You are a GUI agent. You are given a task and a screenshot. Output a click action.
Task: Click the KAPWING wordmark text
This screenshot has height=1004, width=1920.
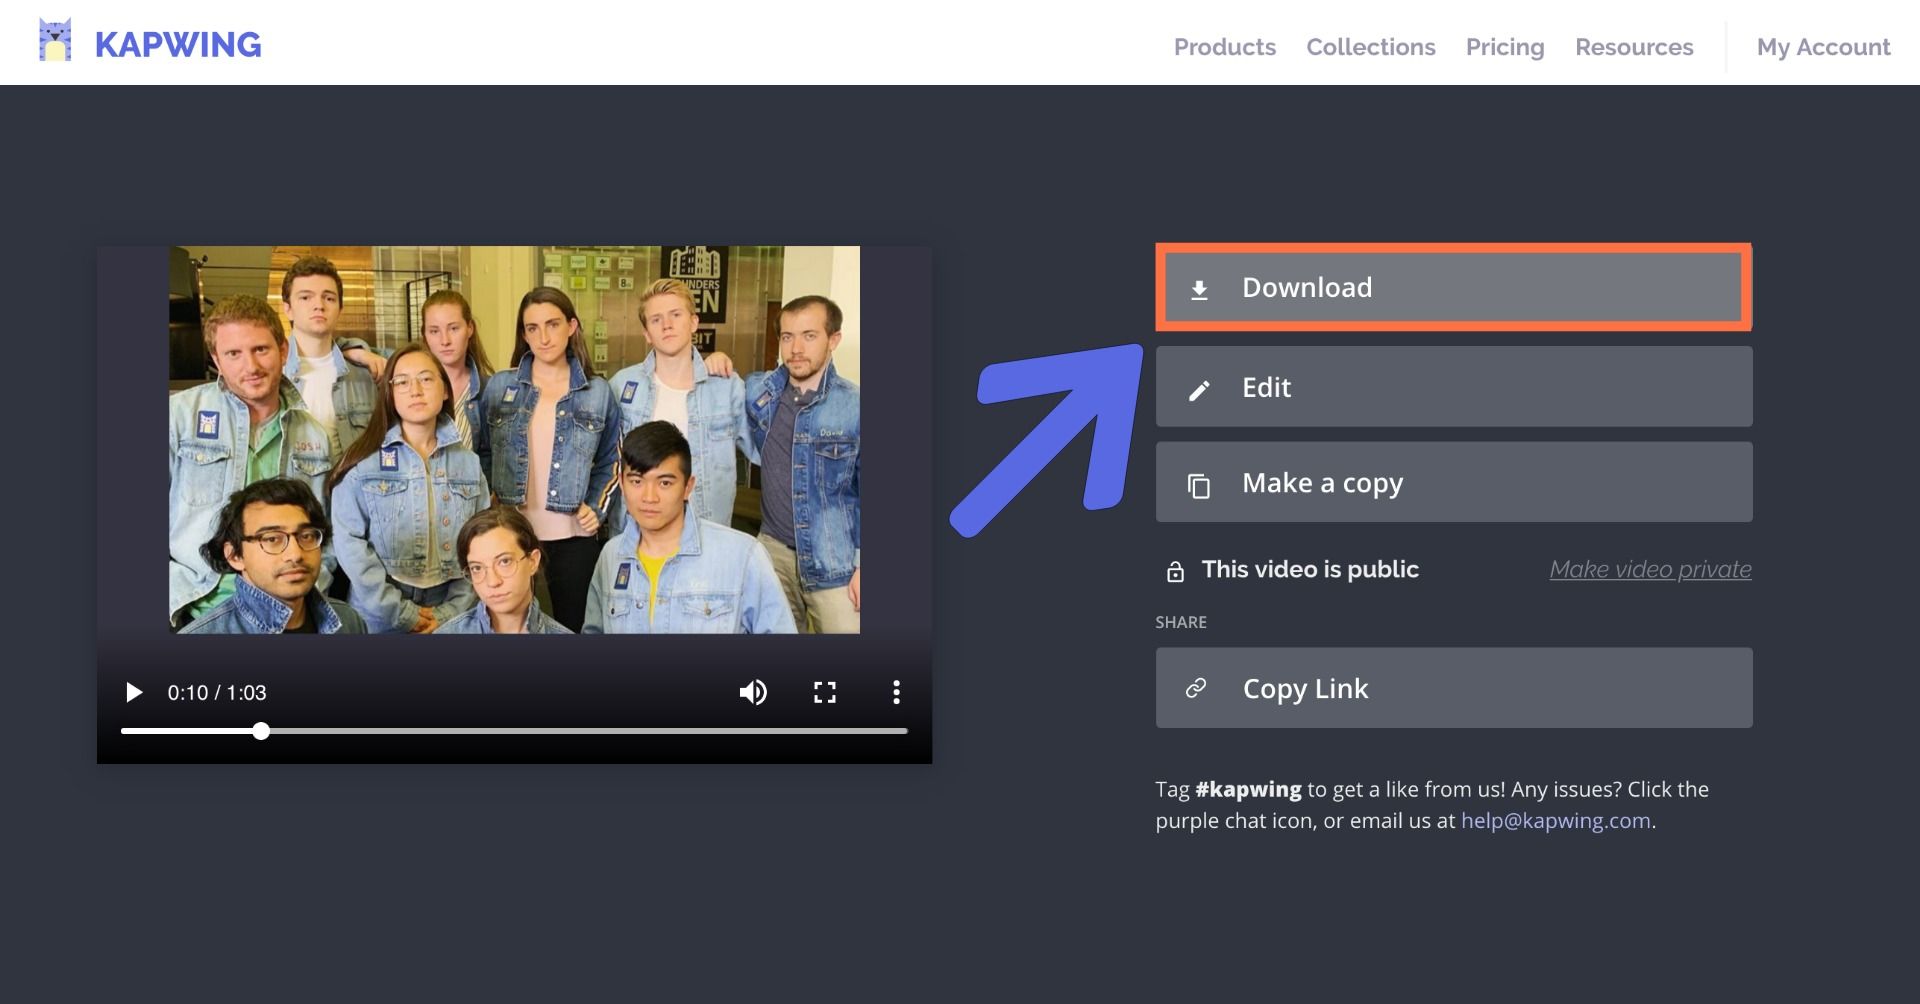click(x=178, y=45)
